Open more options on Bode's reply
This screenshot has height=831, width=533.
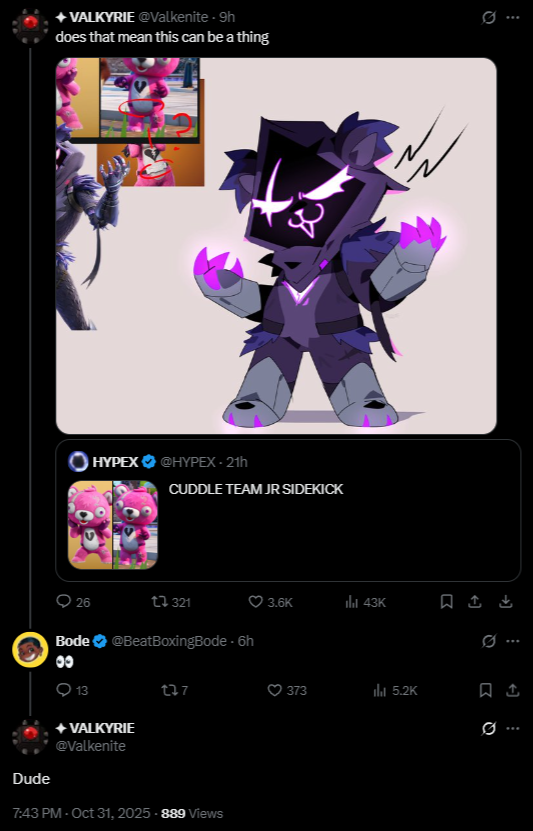[x=513, y=641]
